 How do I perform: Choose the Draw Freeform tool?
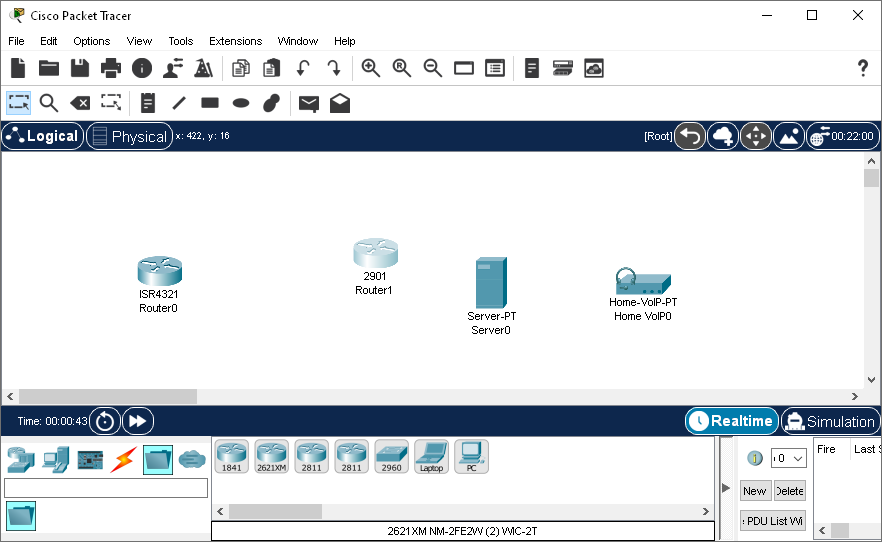[272, 103]
